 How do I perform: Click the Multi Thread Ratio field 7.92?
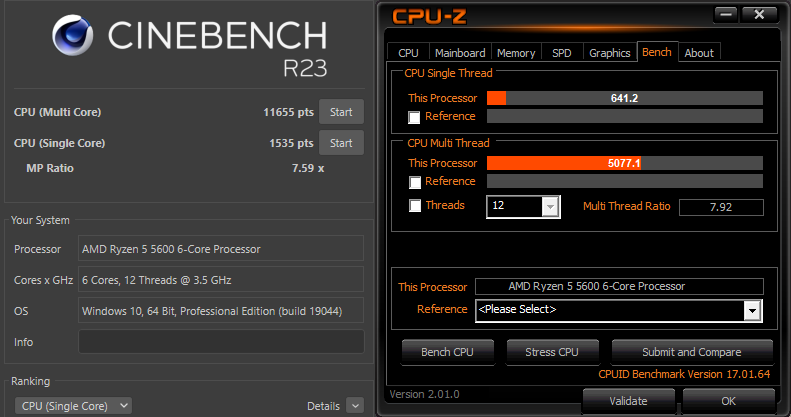click(x=721, y=207)
